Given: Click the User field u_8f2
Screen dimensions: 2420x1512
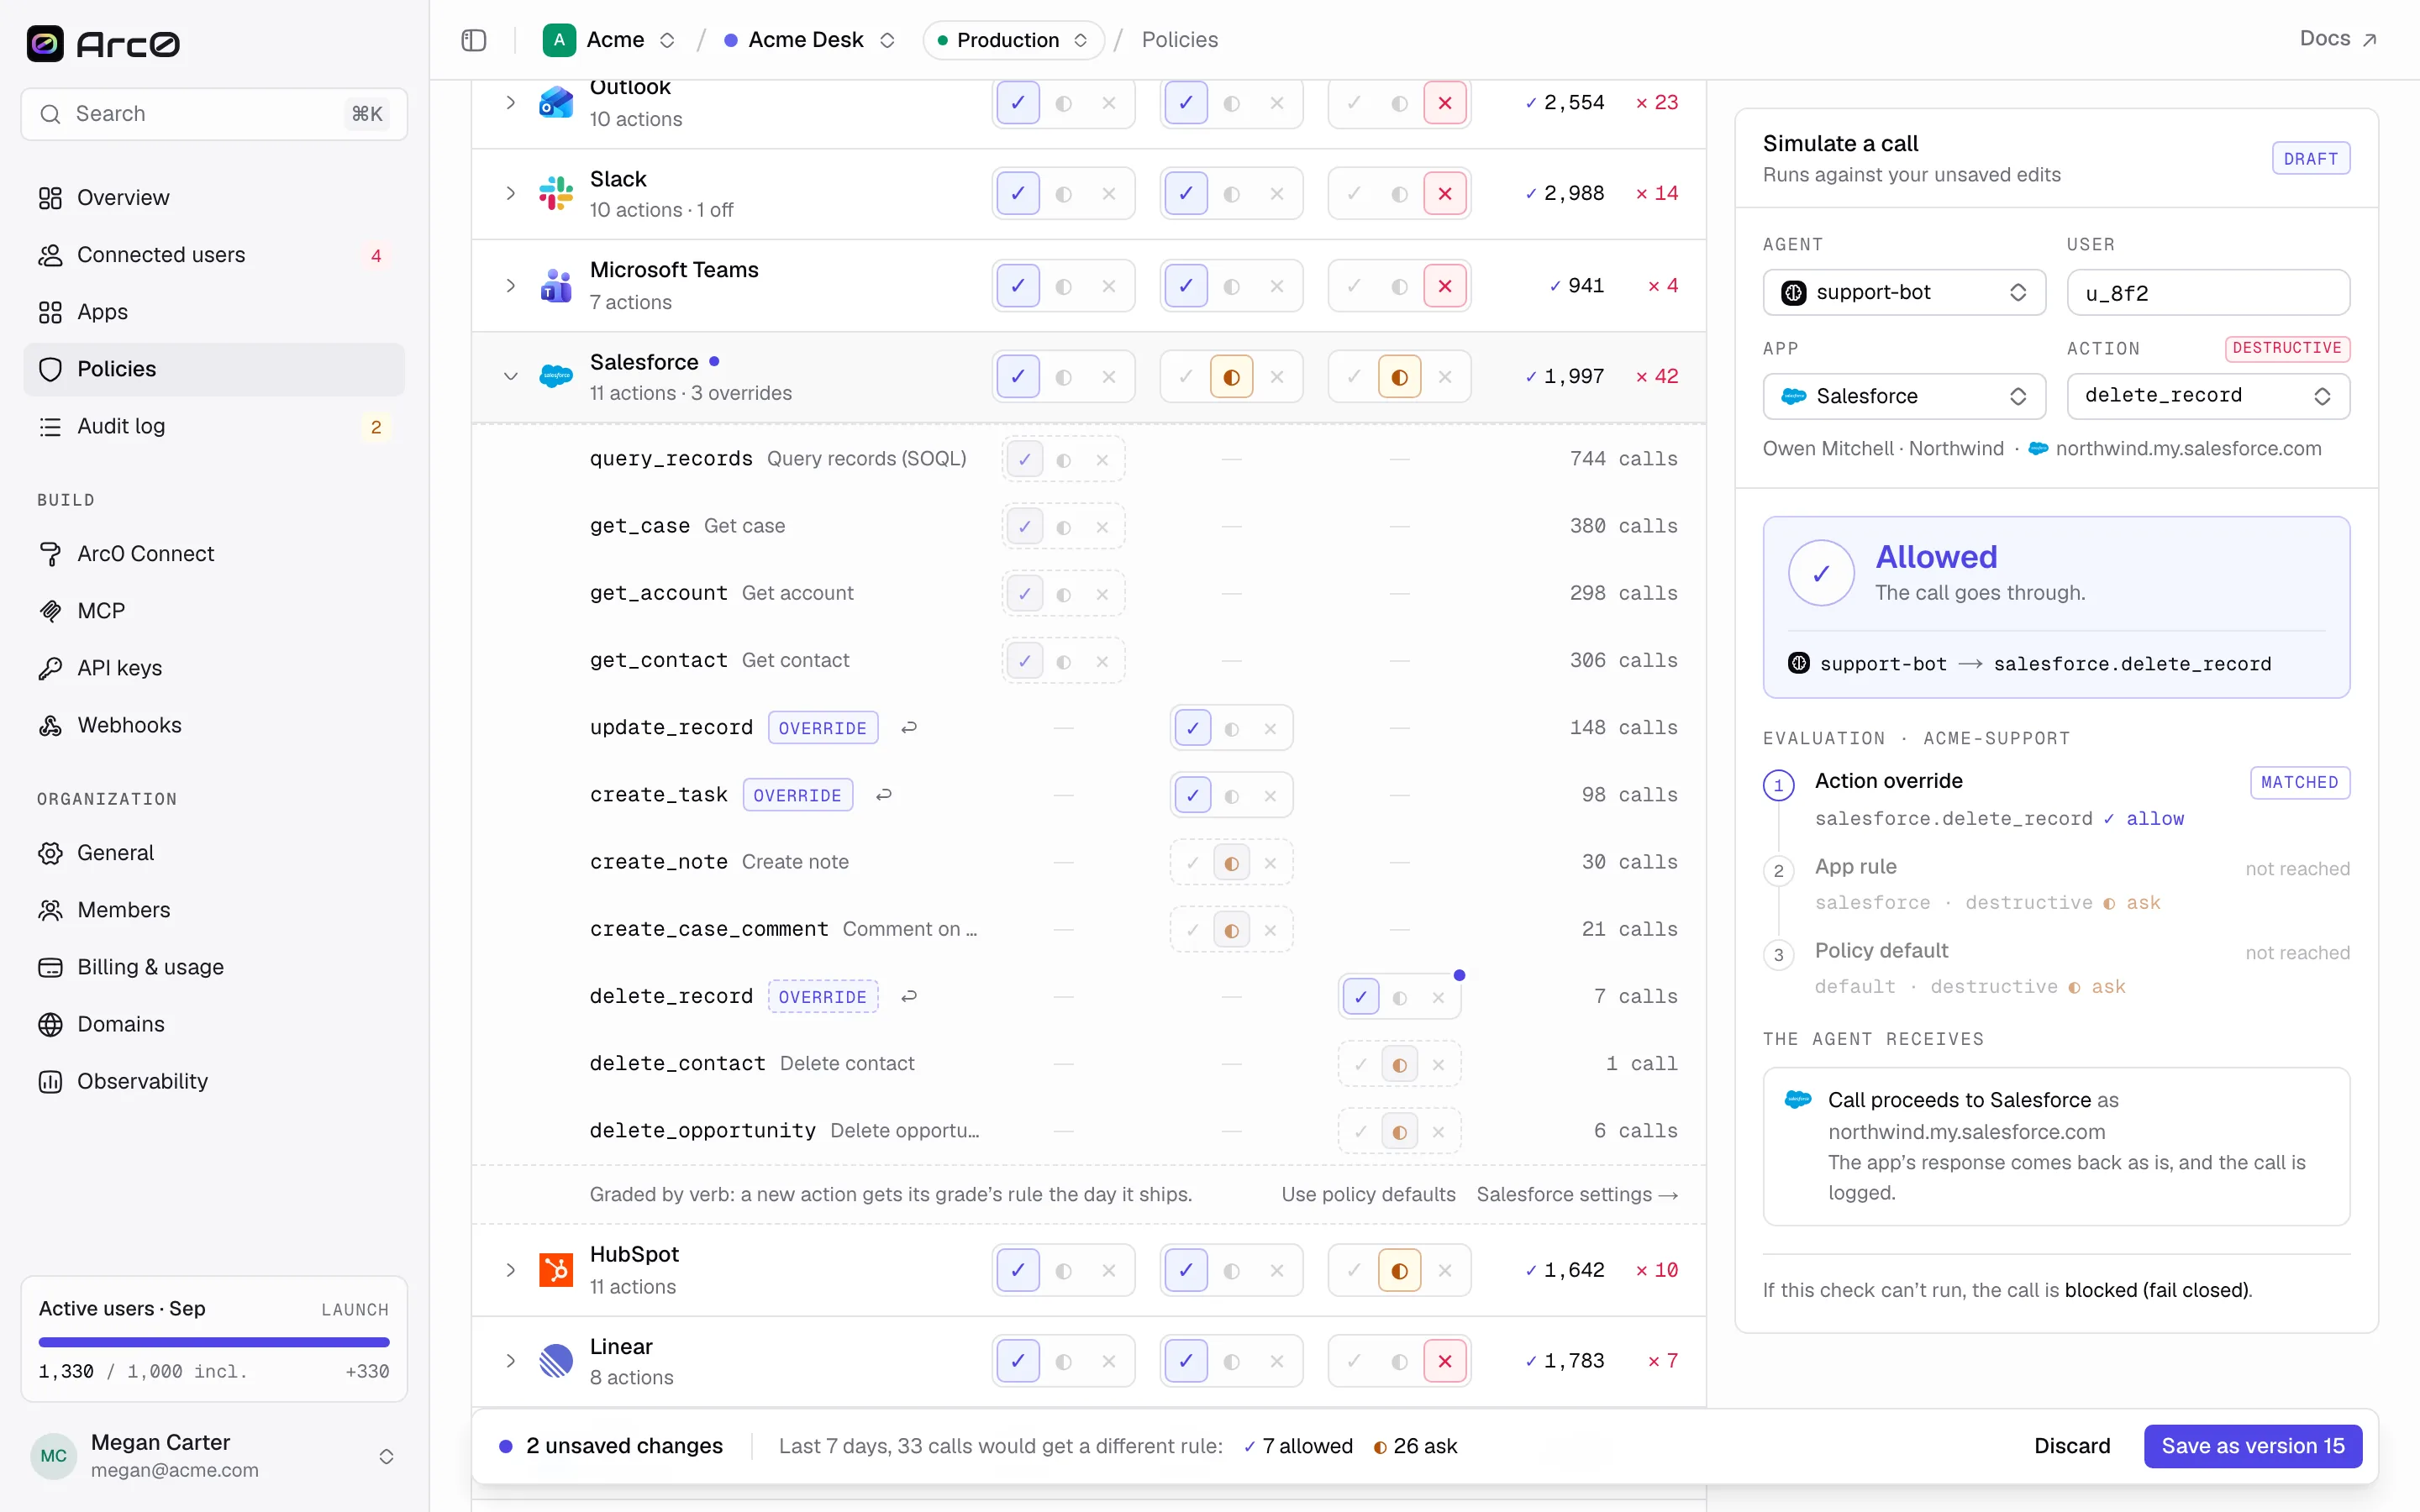Looking at the screenshot, I should 2208,292.
